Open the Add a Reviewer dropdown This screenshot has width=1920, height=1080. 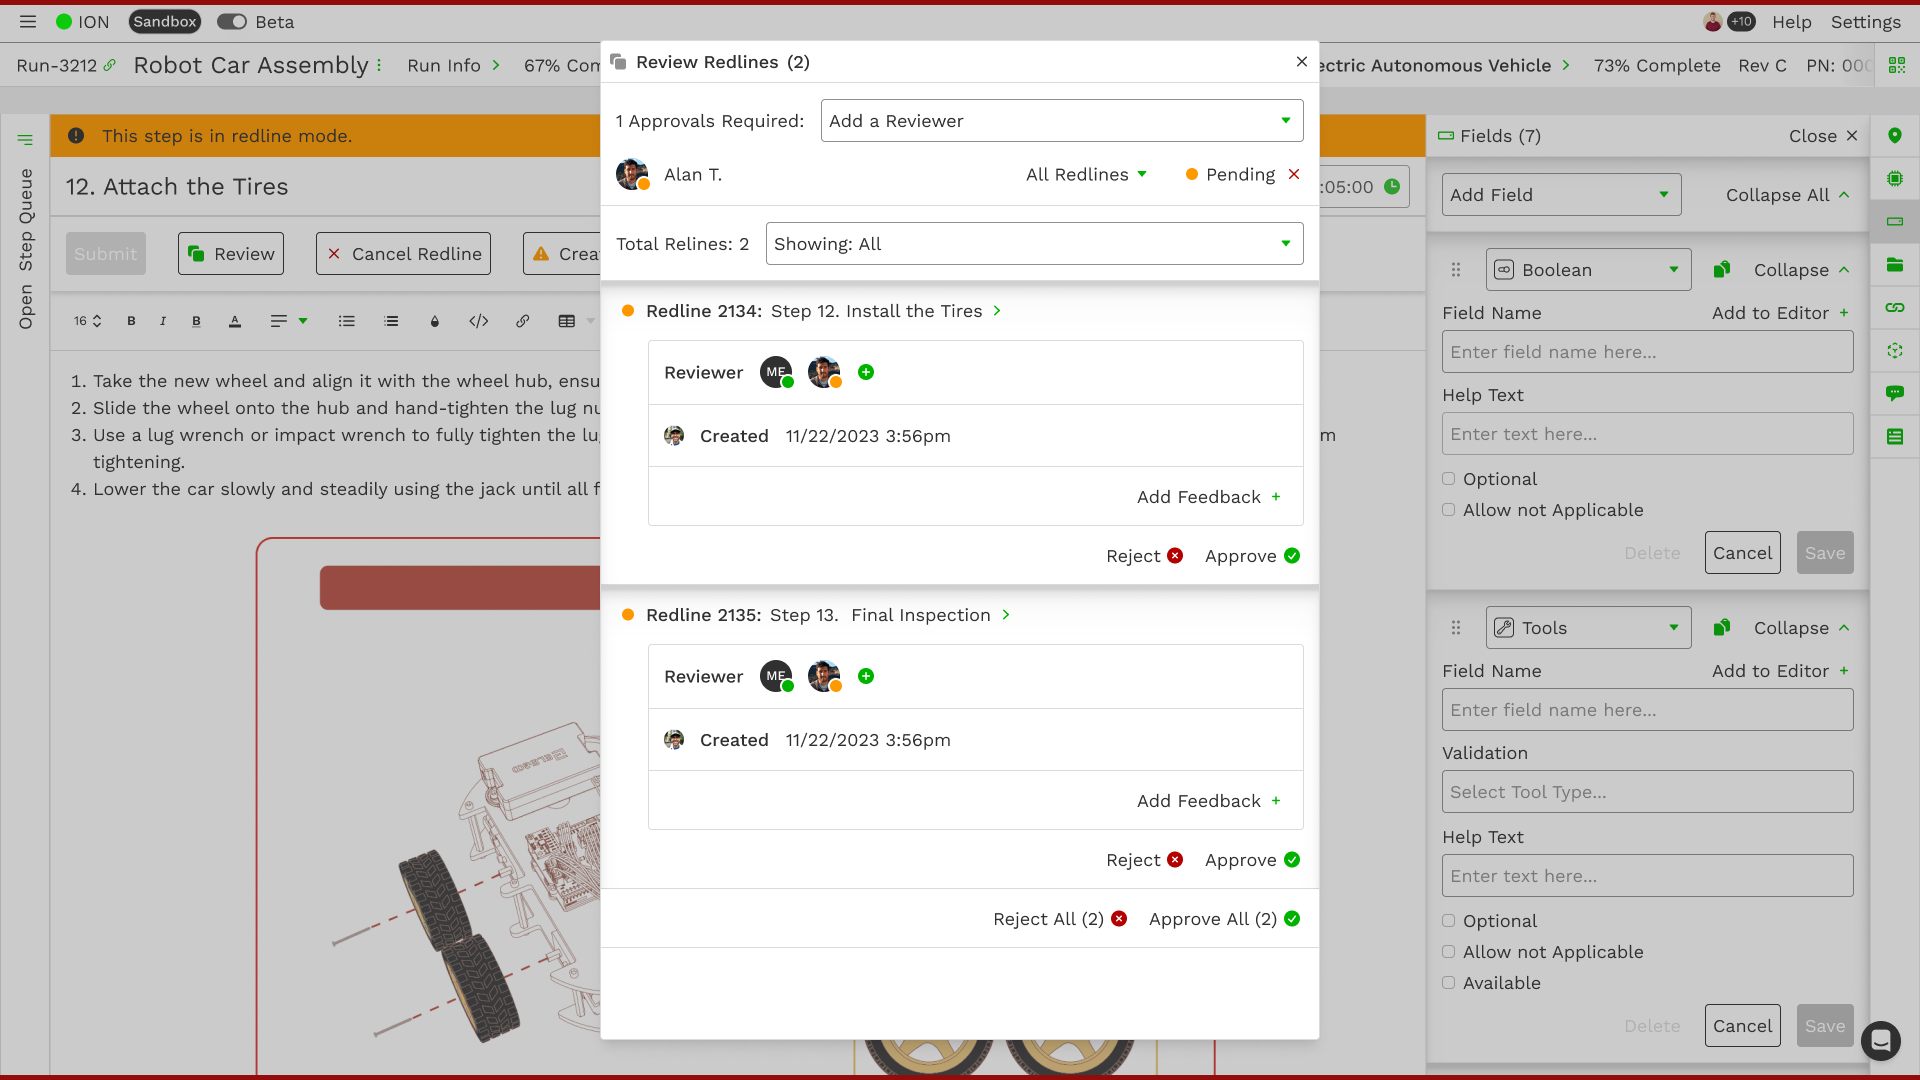pos(1062,121)
